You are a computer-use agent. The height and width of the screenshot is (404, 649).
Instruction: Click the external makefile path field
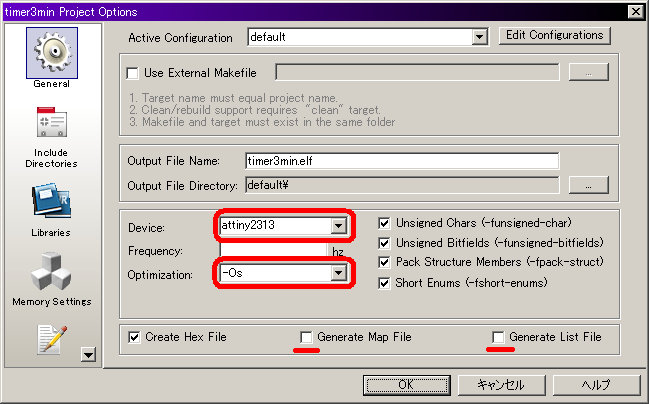click(417, 72)
